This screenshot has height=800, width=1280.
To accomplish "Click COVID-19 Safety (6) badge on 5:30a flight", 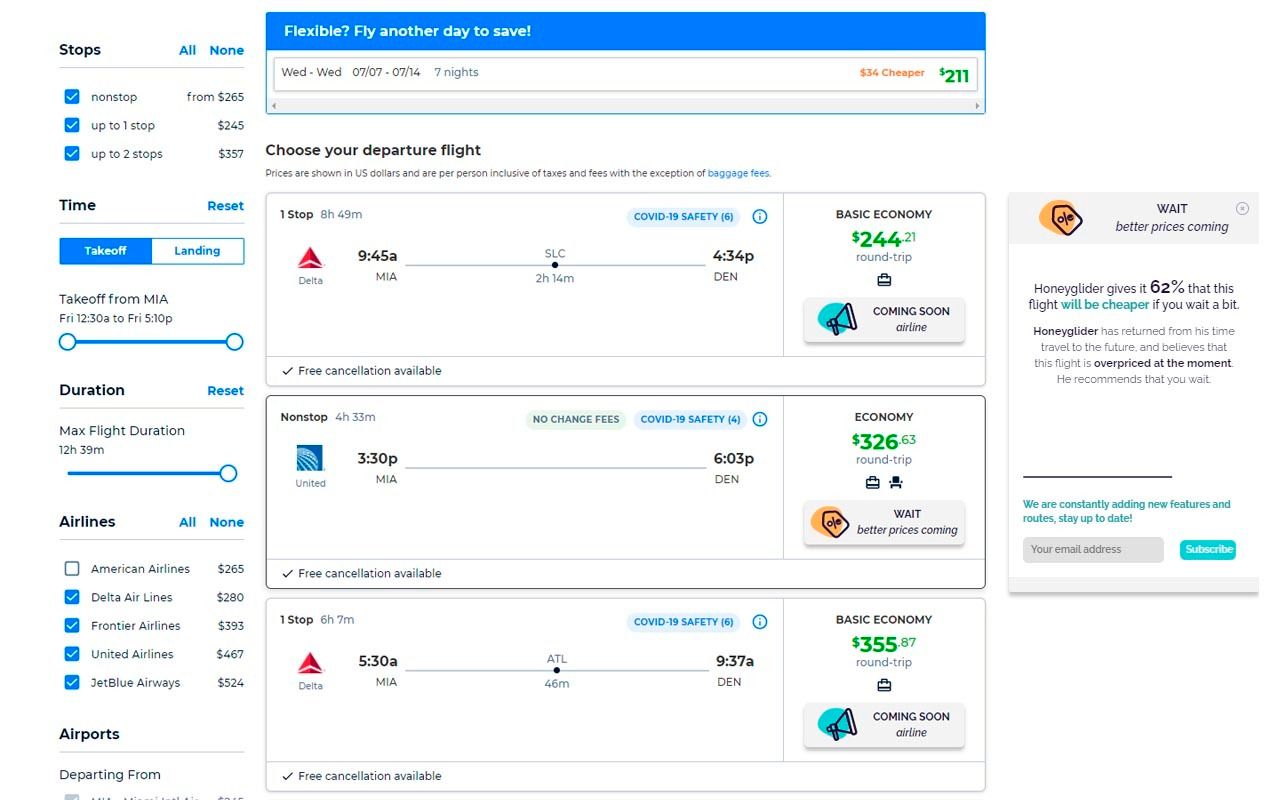I will click(683, 622).
